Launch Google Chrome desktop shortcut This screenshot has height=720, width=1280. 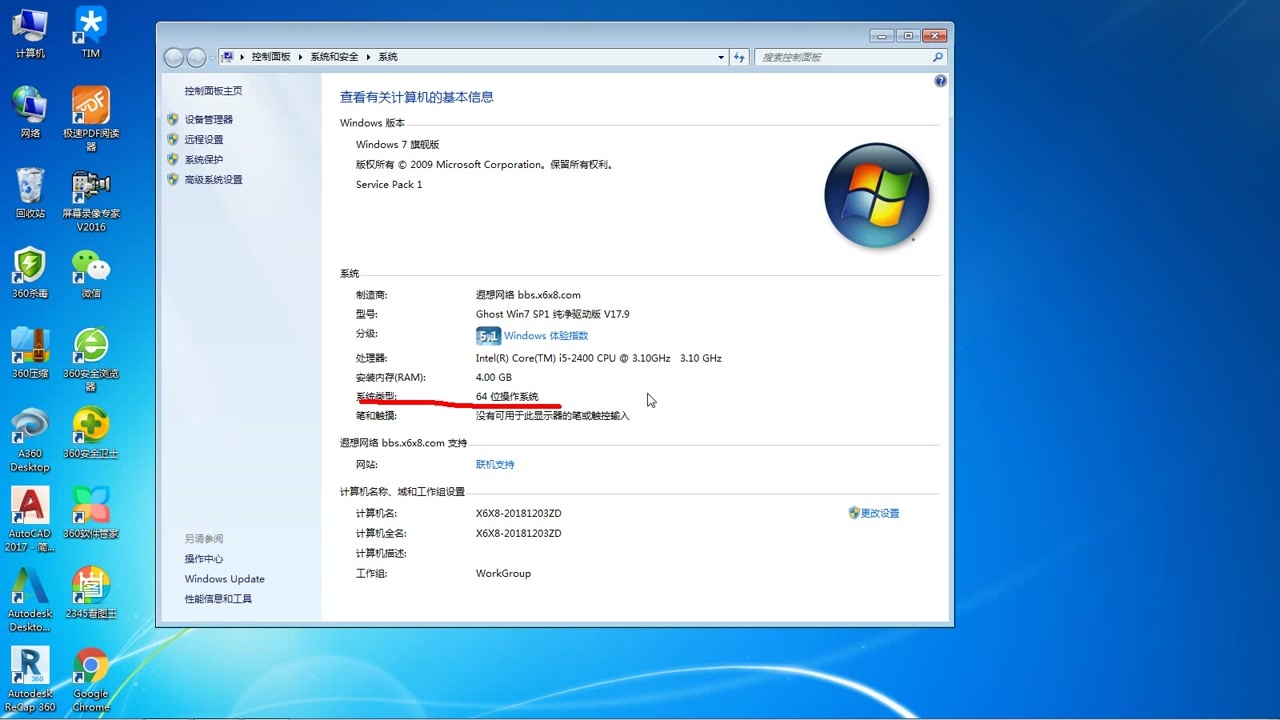tap(91, 680)
